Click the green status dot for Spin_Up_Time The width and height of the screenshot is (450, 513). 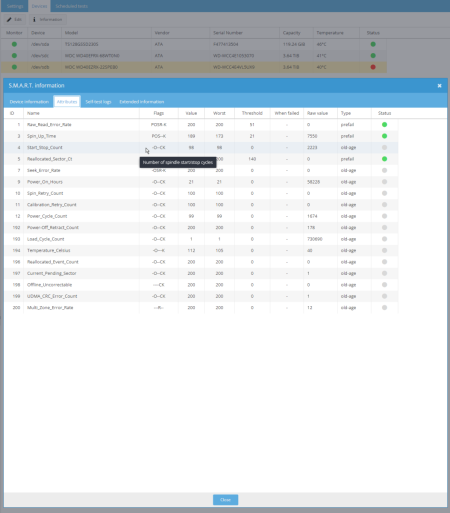[x=384, y=136]
